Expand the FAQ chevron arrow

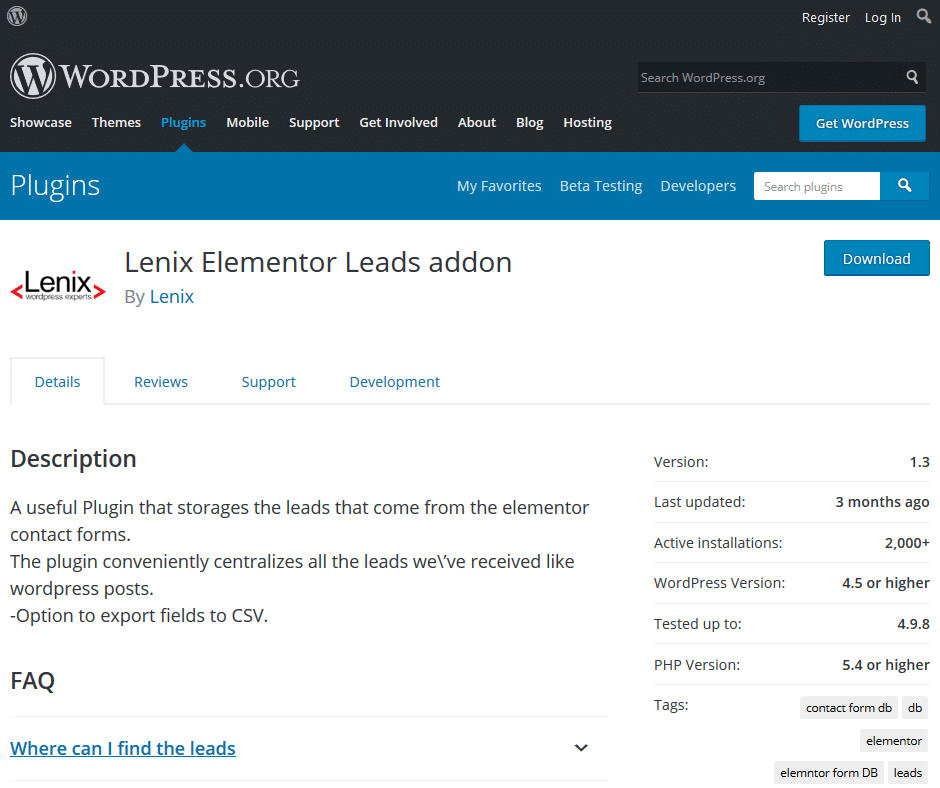(581, 748)
